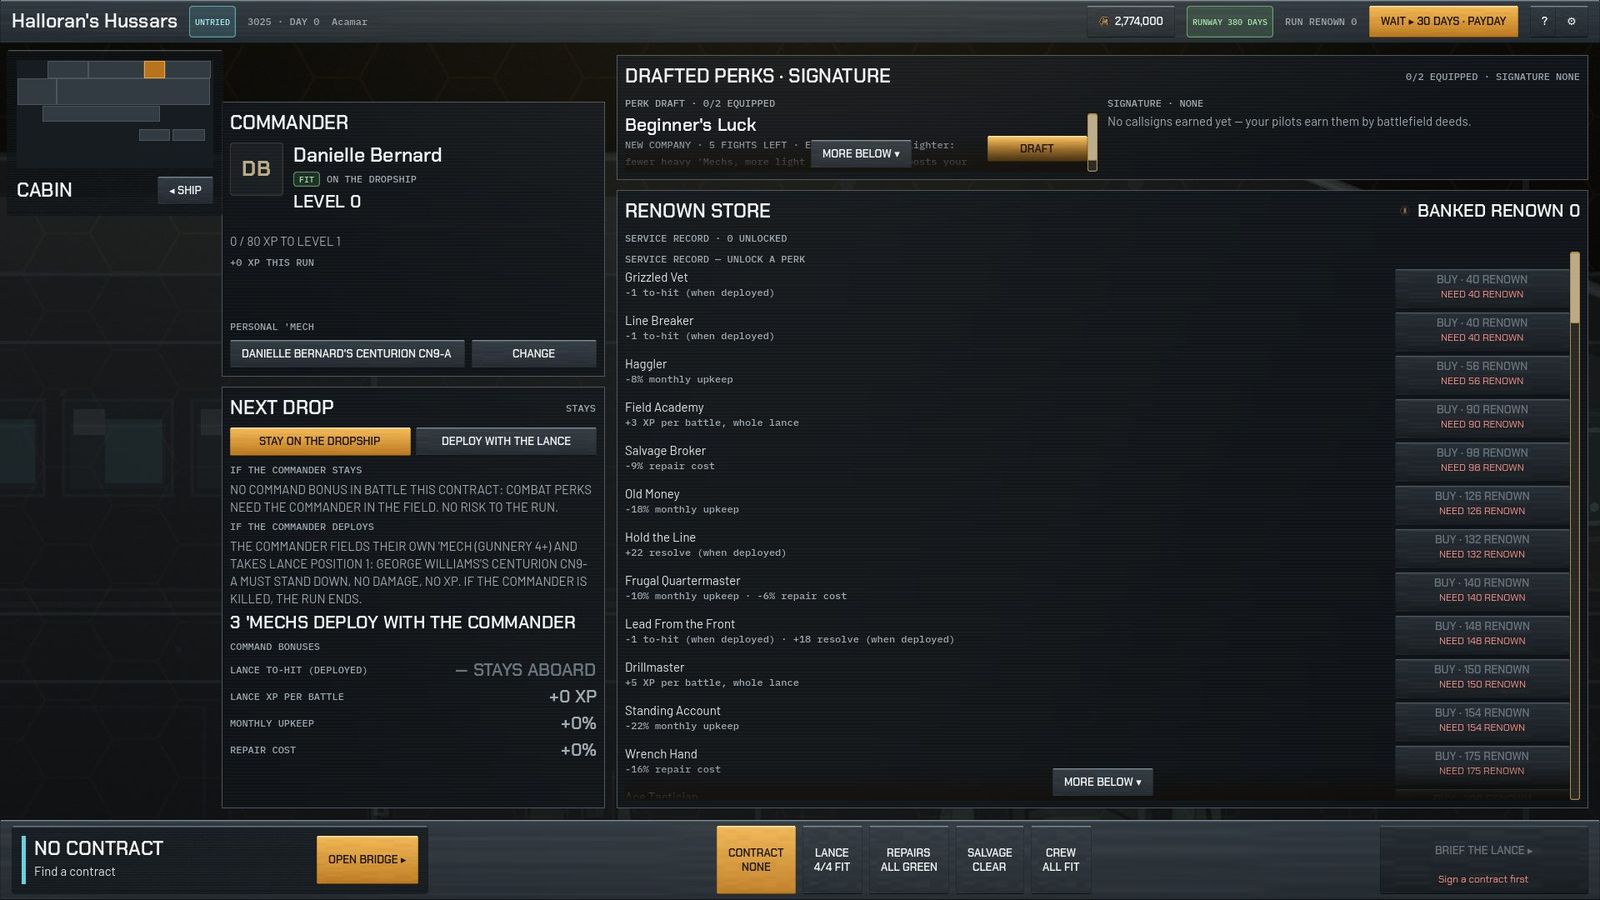Viewport: 1600px width, 900px height.
Task: Click the Run Renown 0 counter
Action: pyautogui.click(x=1320, y=21)
